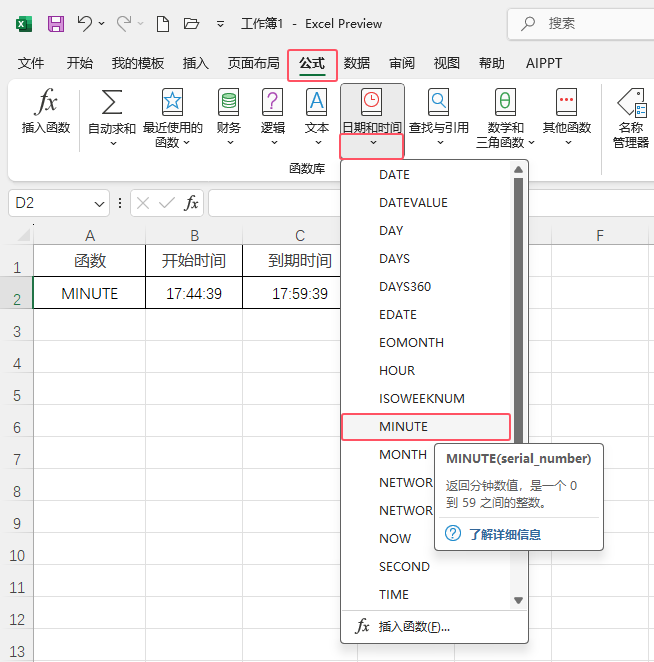654x662 pixels.
Task: Switch to the 开始 tab
Action: coord(79,63)
